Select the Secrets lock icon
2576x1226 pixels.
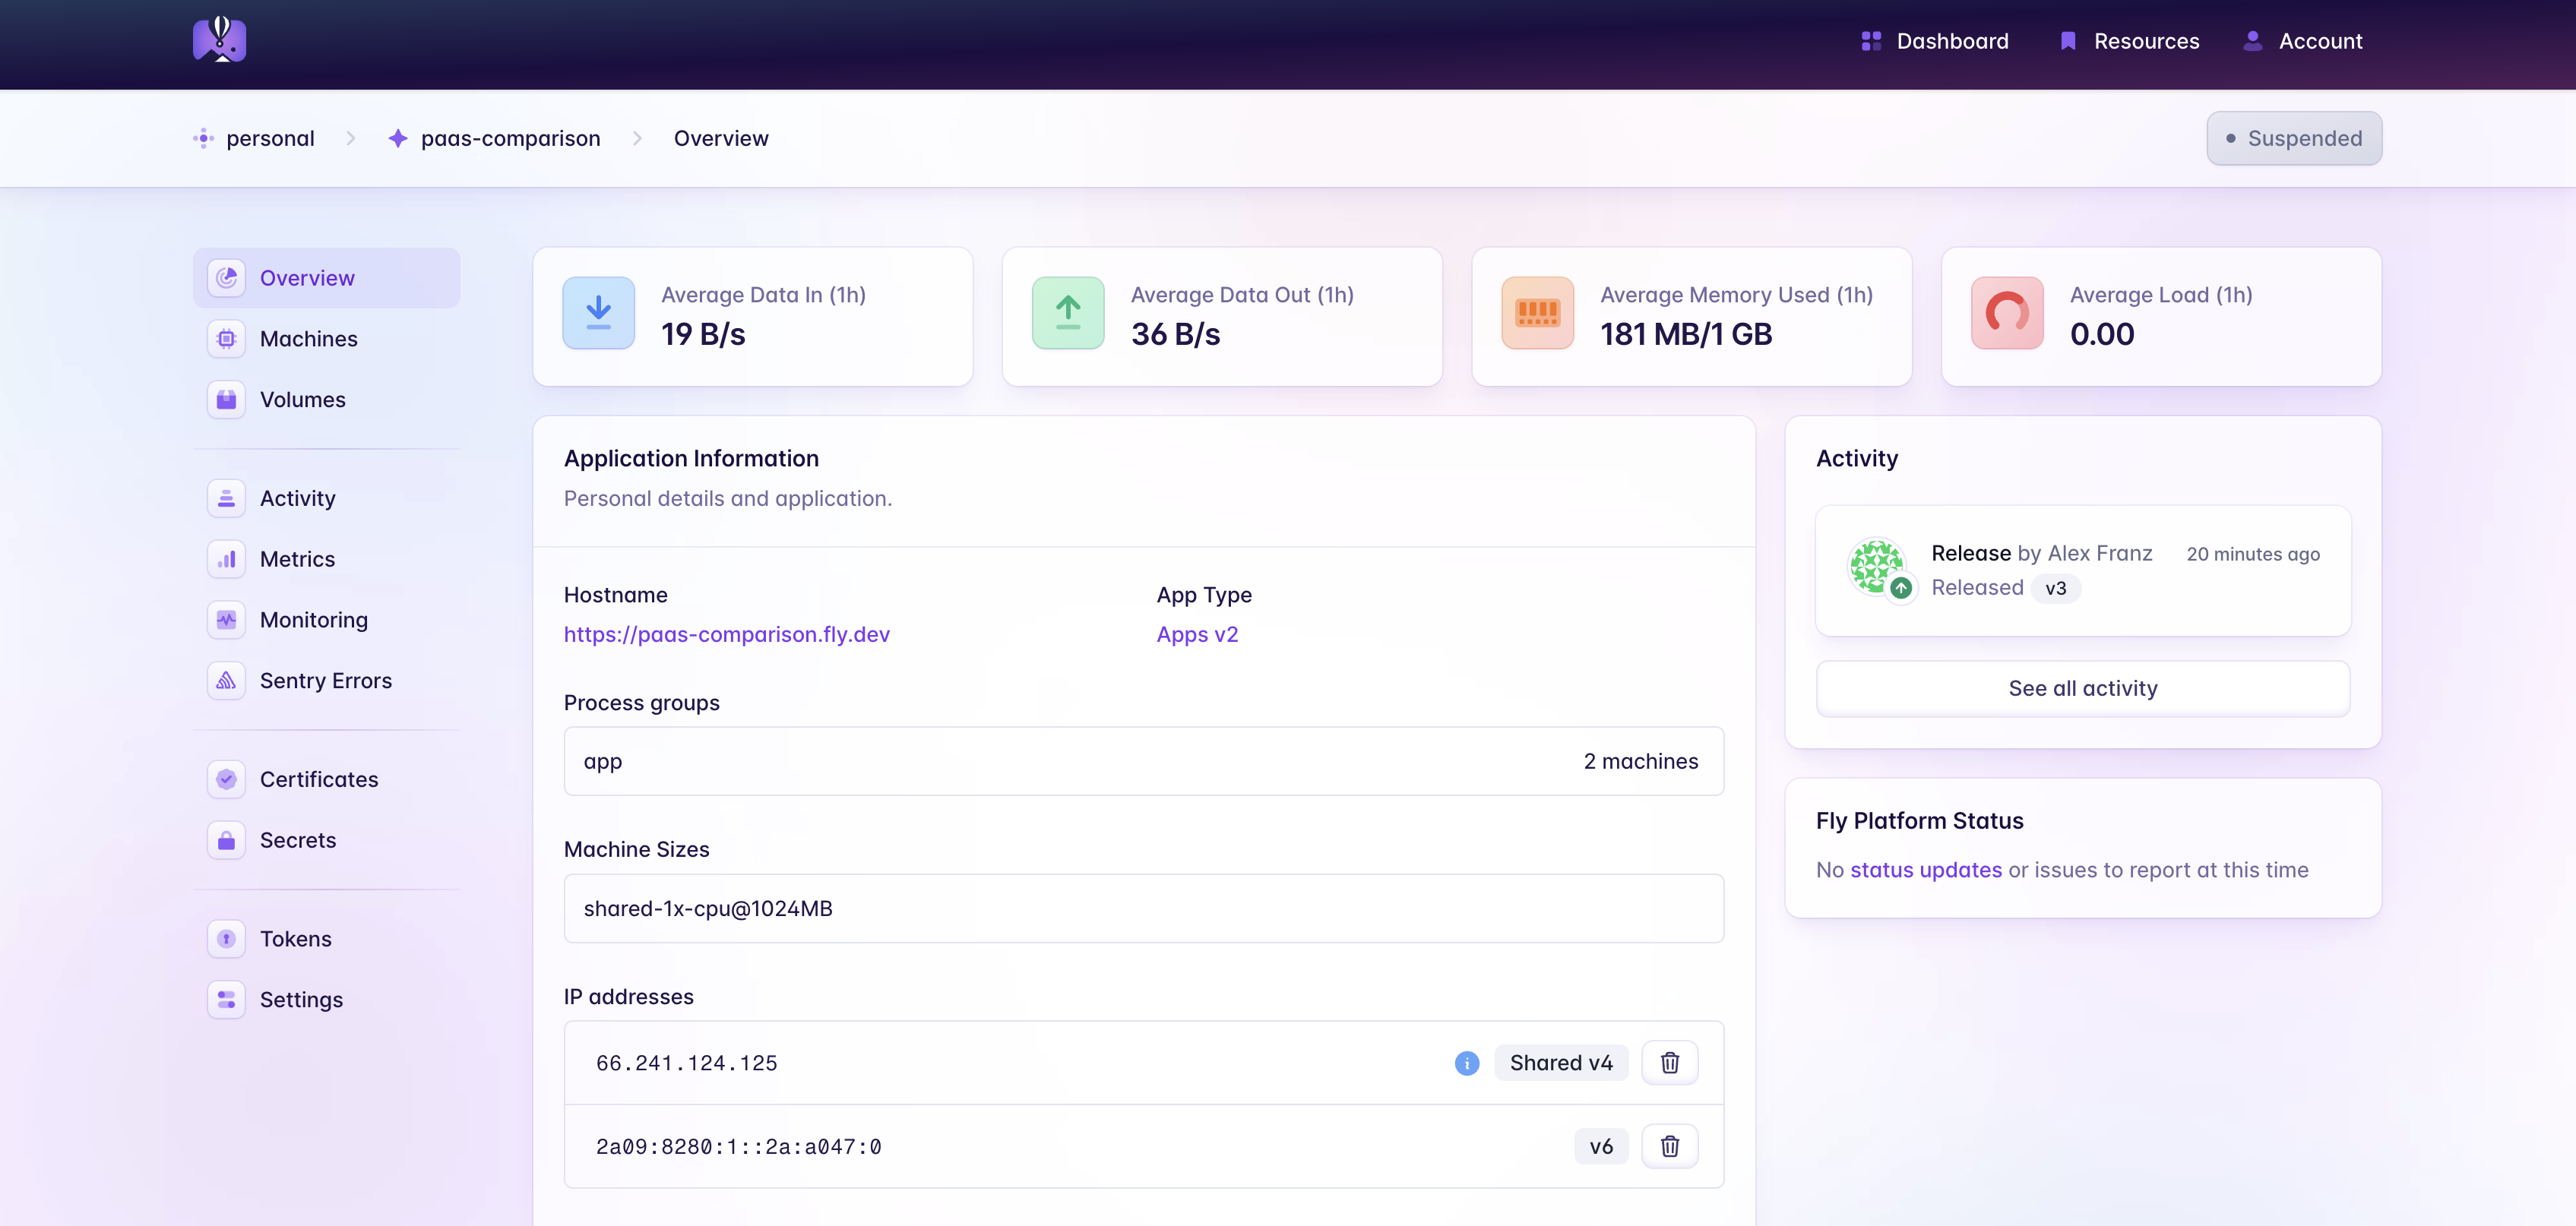coord(226,840)
